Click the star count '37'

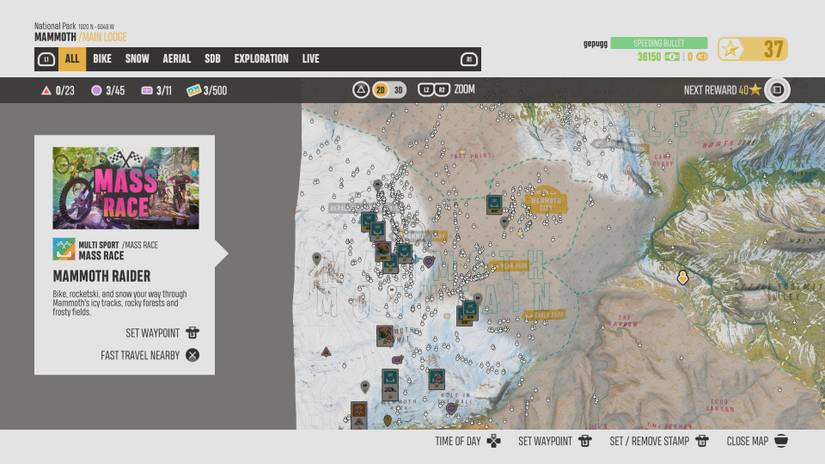[773, 50]
